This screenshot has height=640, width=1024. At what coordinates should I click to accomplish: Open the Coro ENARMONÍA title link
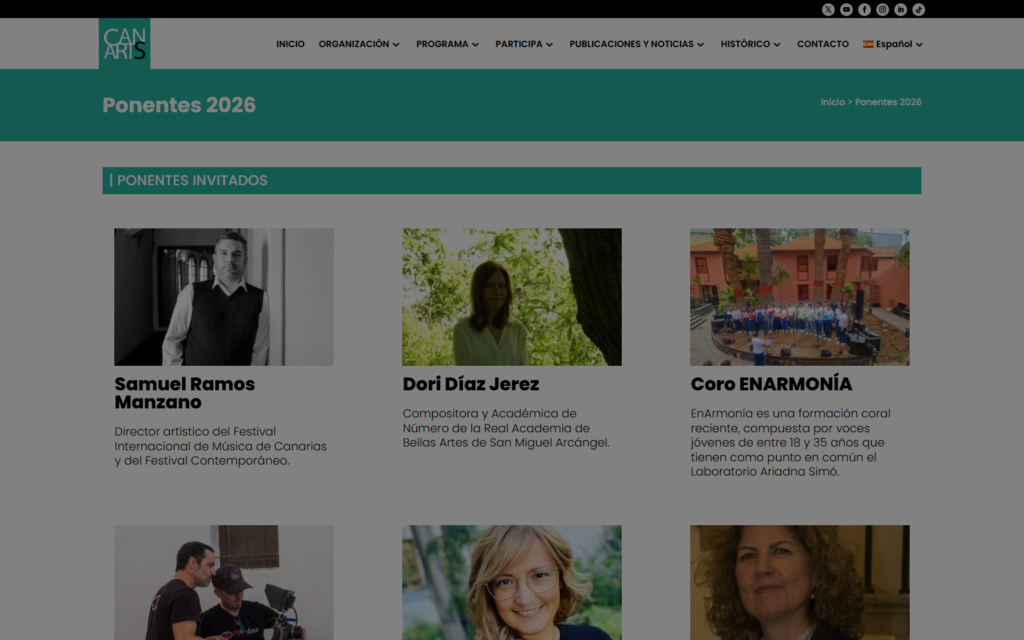click(771, 384)
